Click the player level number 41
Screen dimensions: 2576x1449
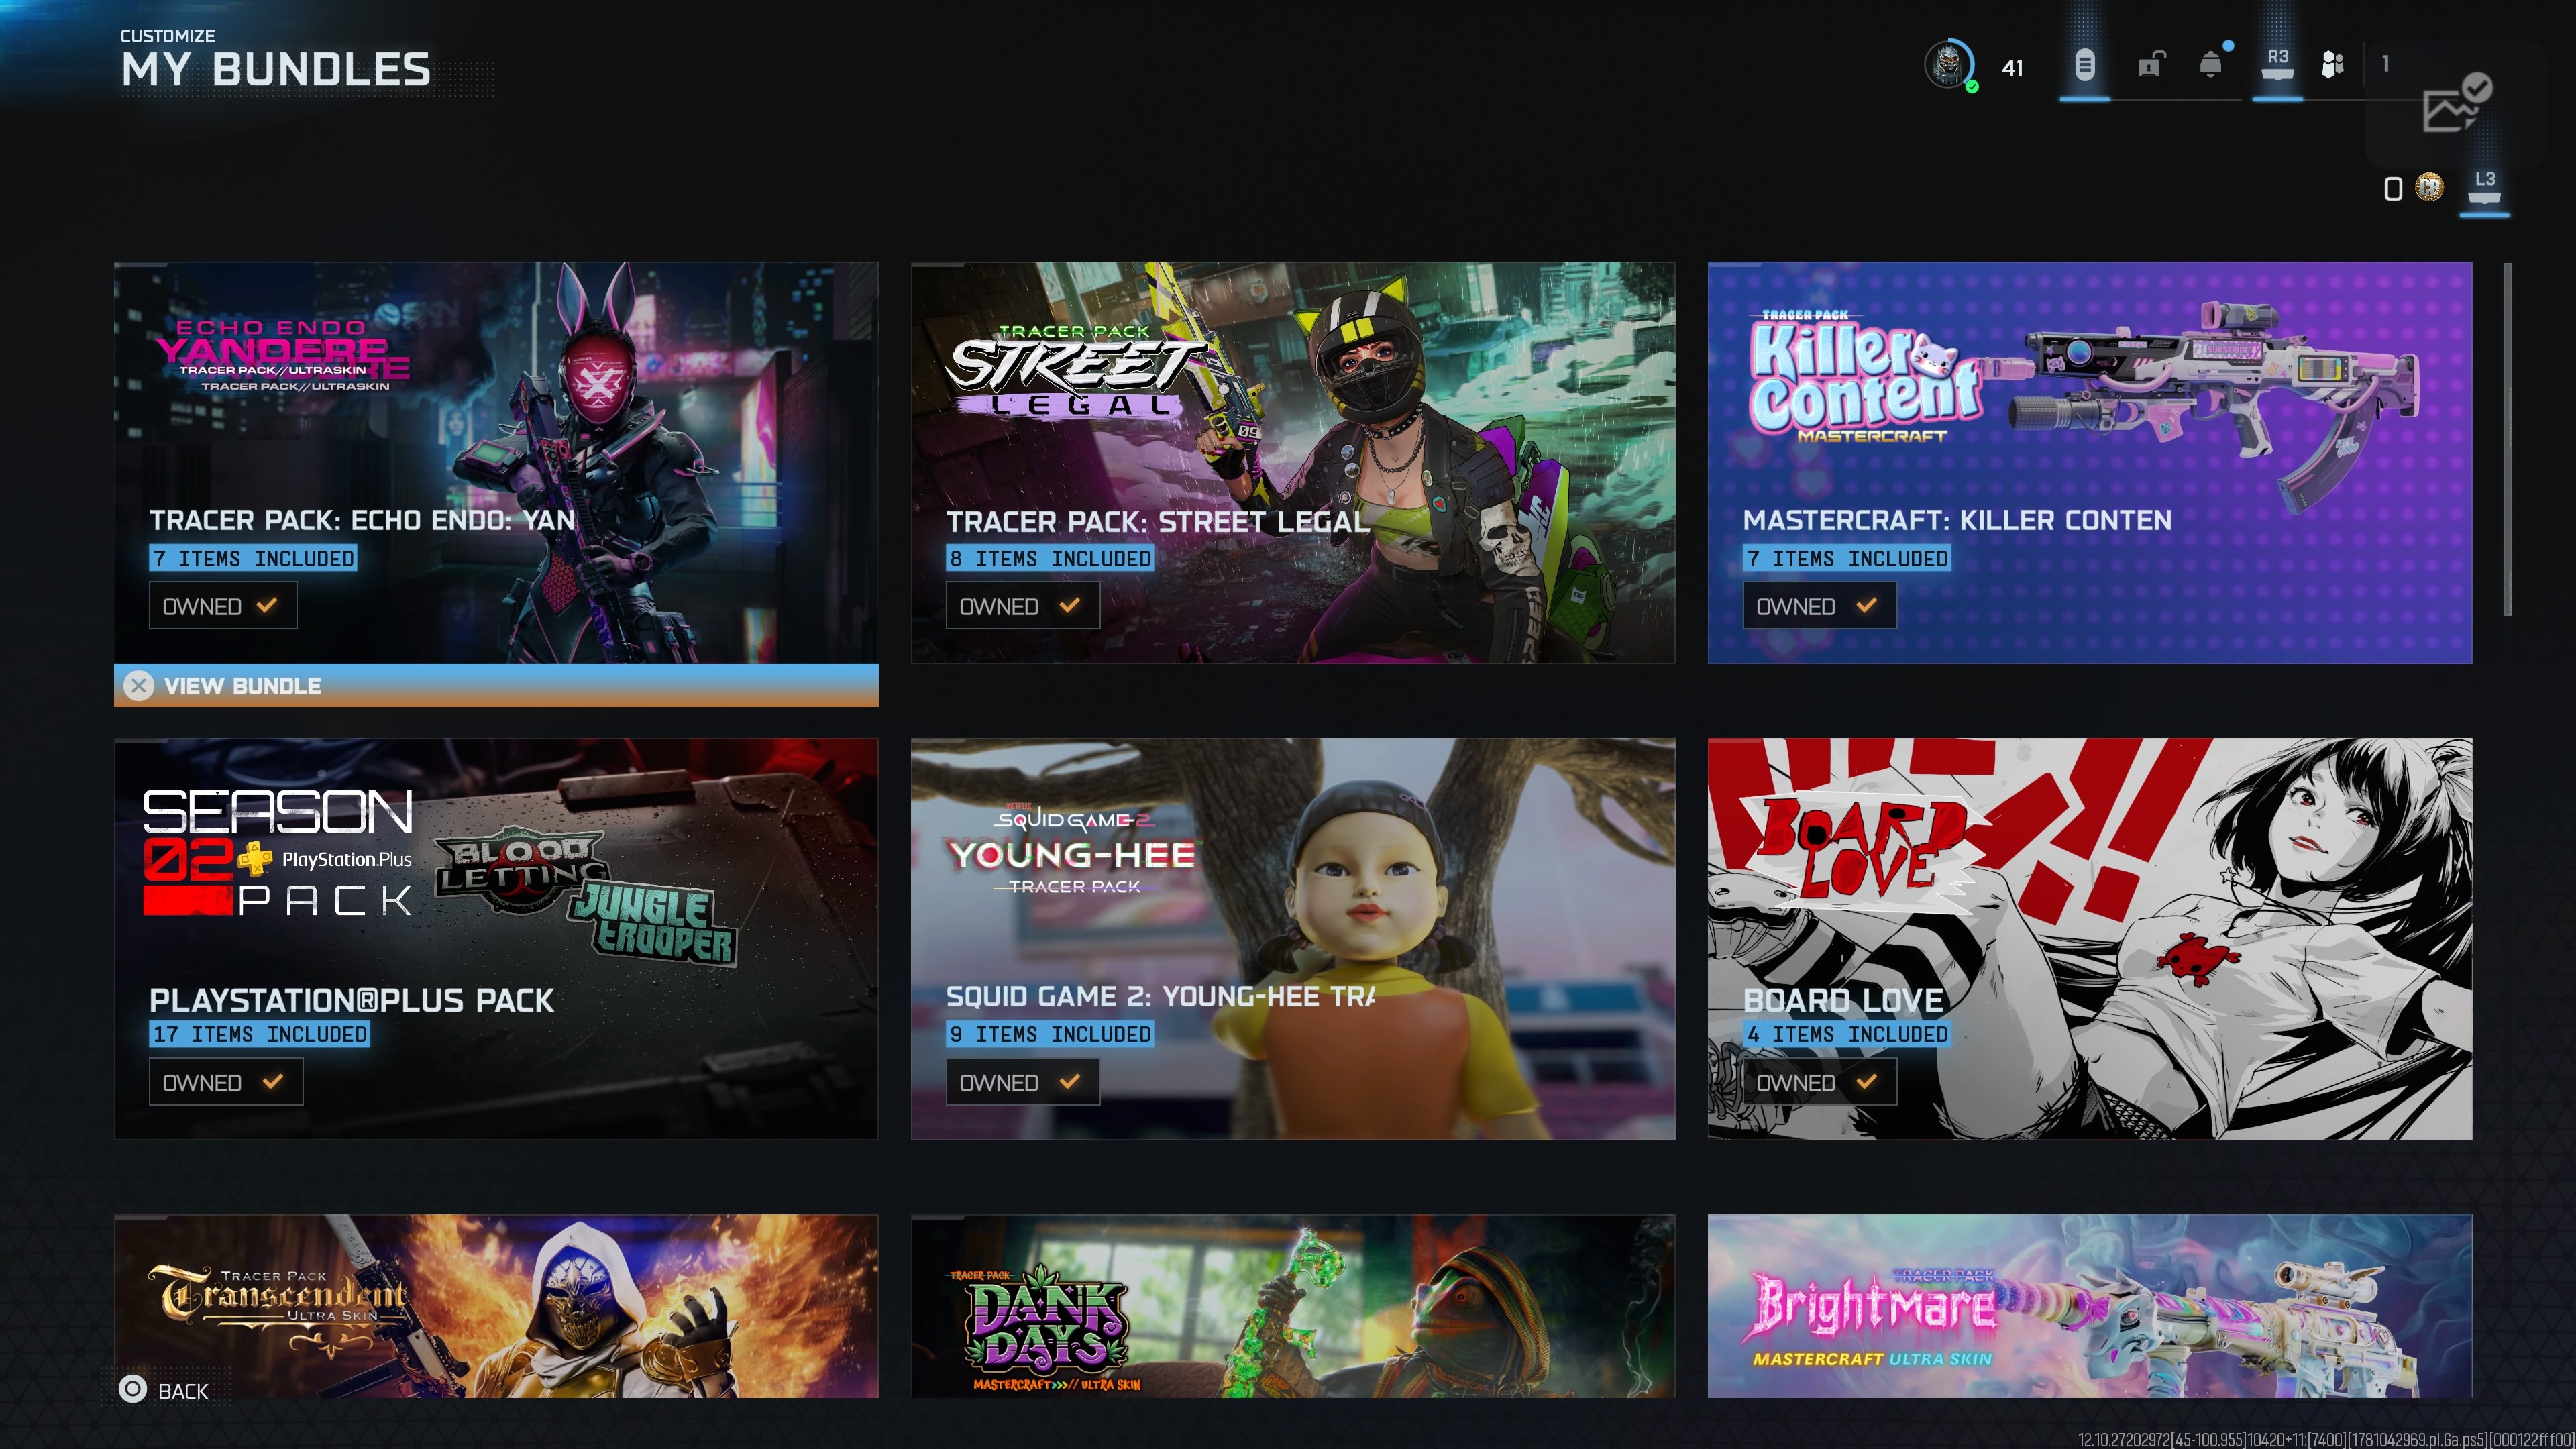click(x=2012, y=68)
